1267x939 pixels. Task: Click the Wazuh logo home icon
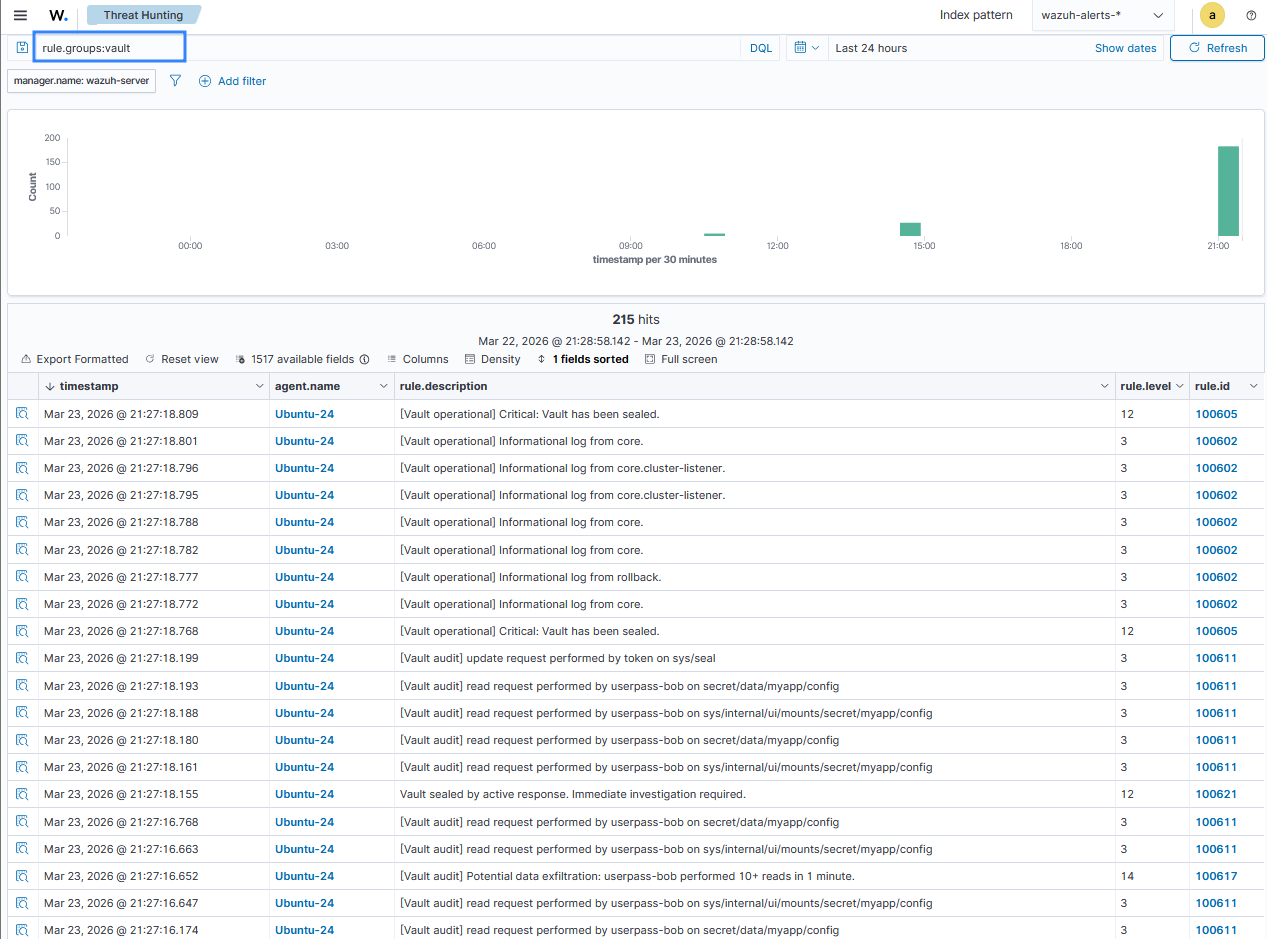click(x=59, y=15)
